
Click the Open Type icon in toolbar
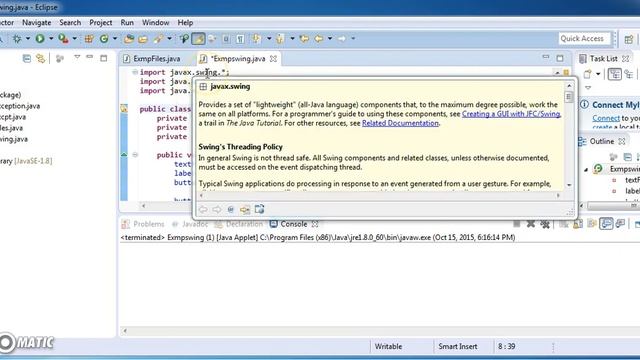pyautogui.click(x=129, y=39)
